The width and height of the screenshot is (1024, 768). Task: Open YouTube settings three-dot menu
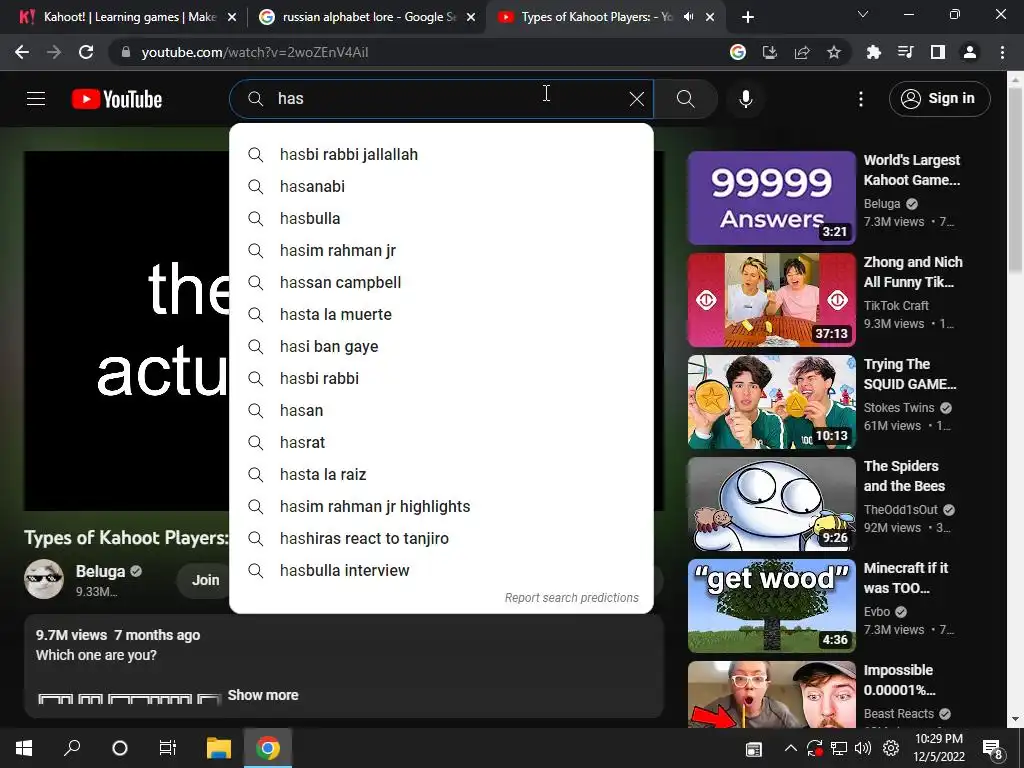[861, 99]
